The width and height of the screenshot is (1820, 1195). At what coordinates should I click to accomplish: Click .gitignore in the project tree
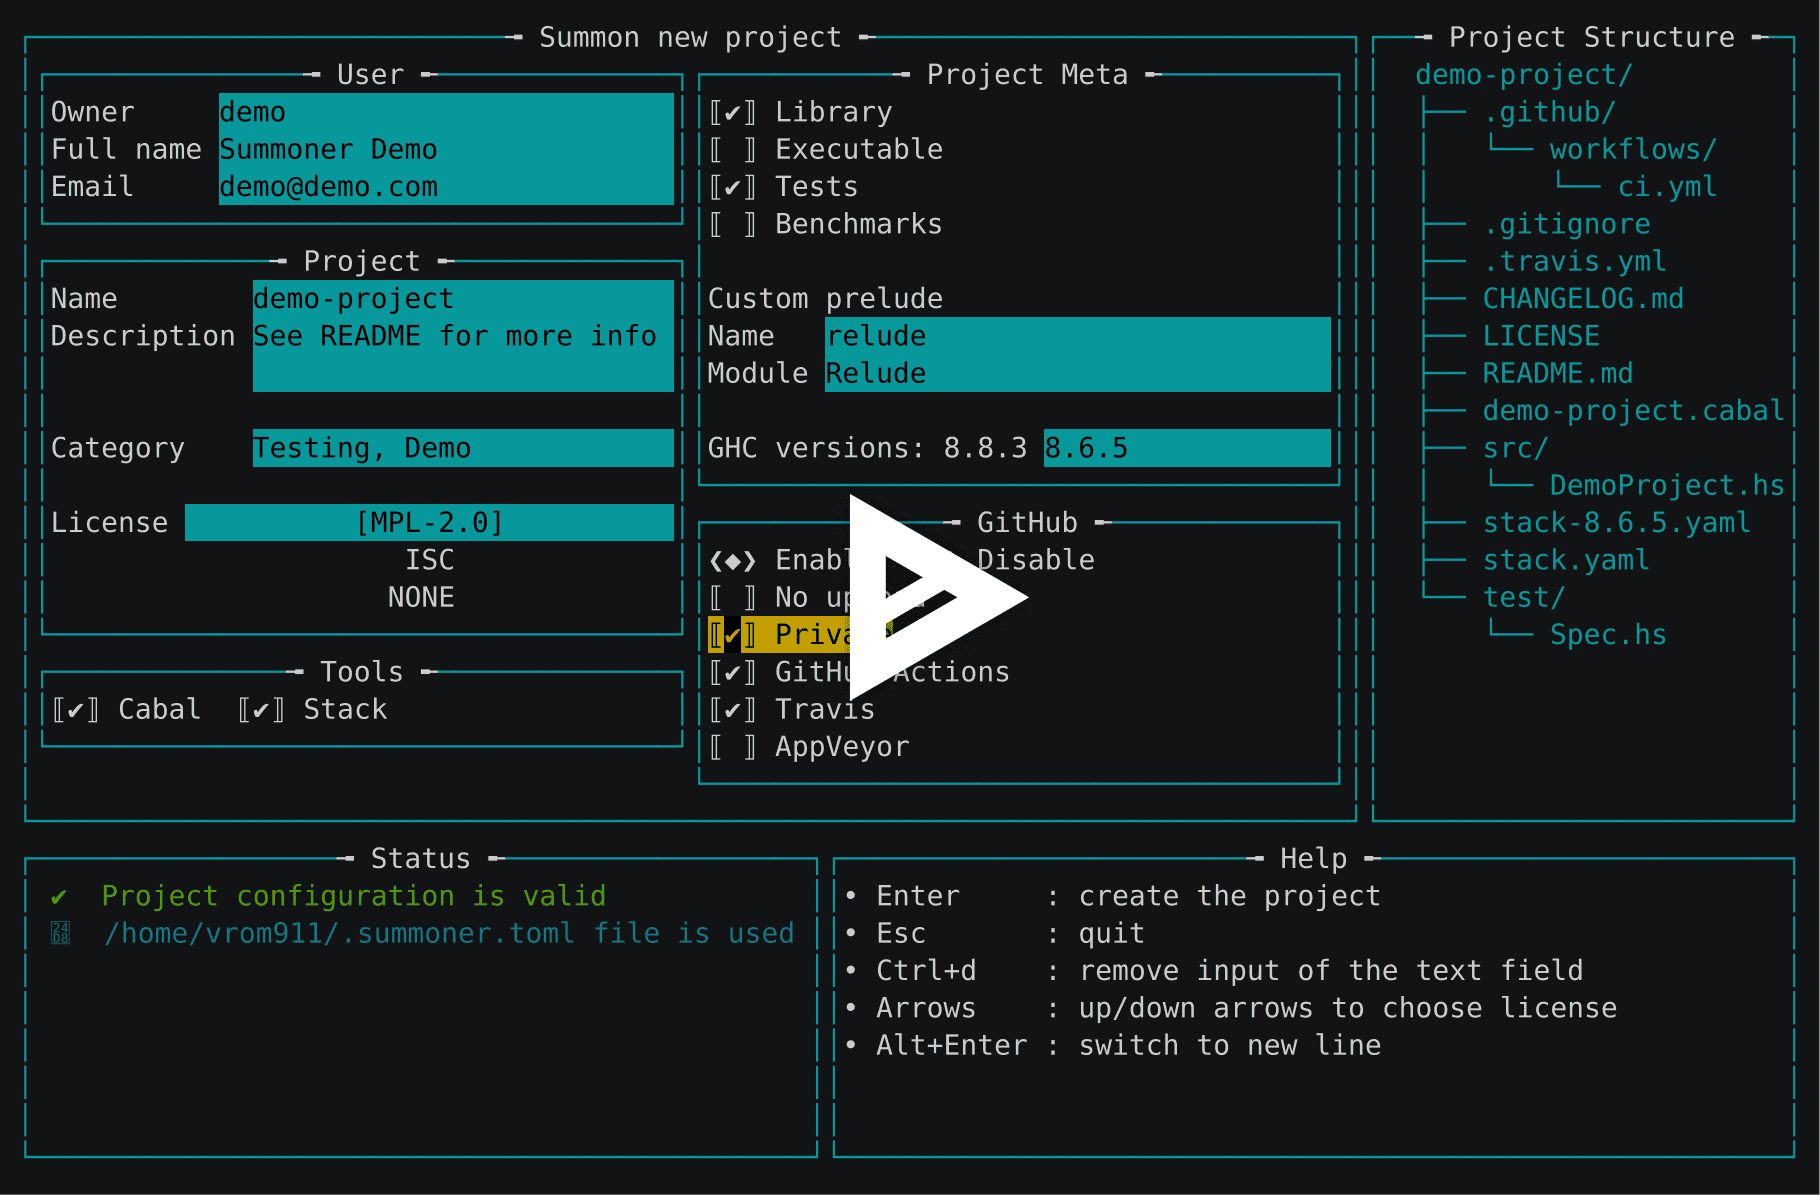coord(1566,224)
